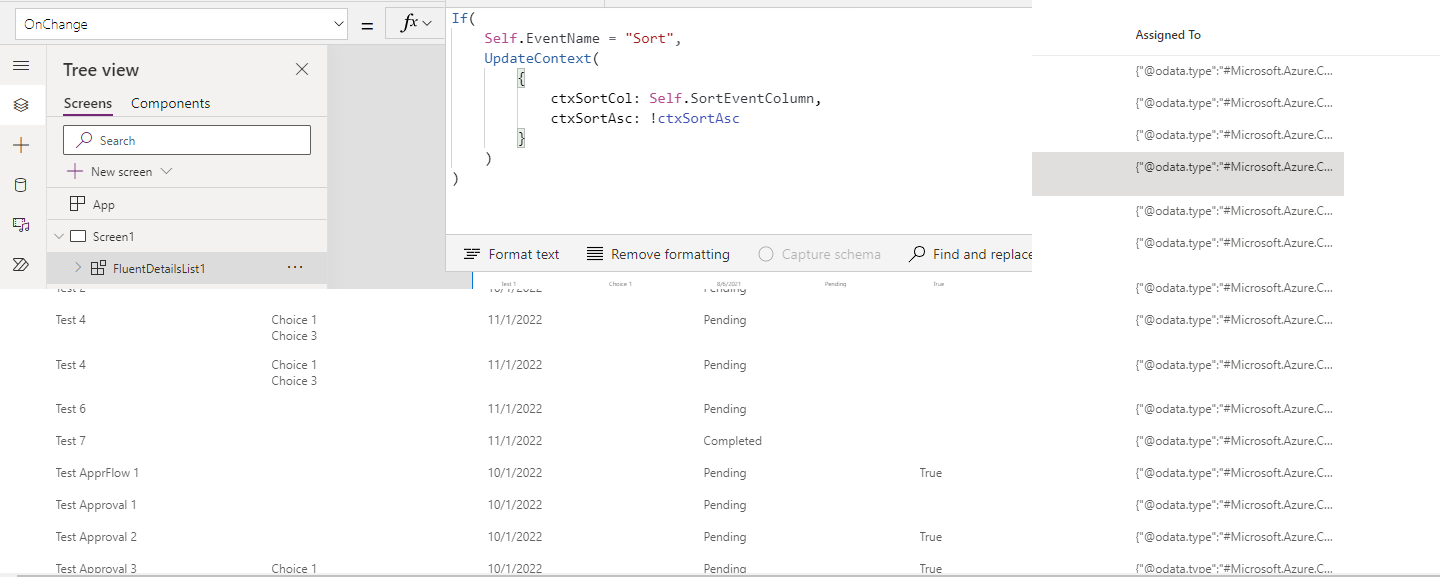Click Find and replace button

click(969, 254)
